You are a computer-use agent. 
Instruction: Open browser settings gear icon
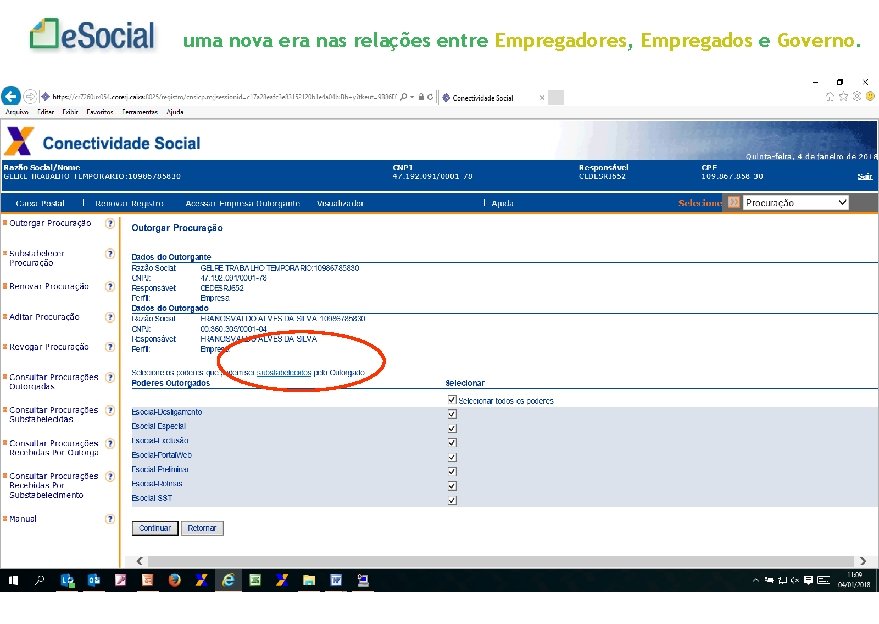pos(857,96)
